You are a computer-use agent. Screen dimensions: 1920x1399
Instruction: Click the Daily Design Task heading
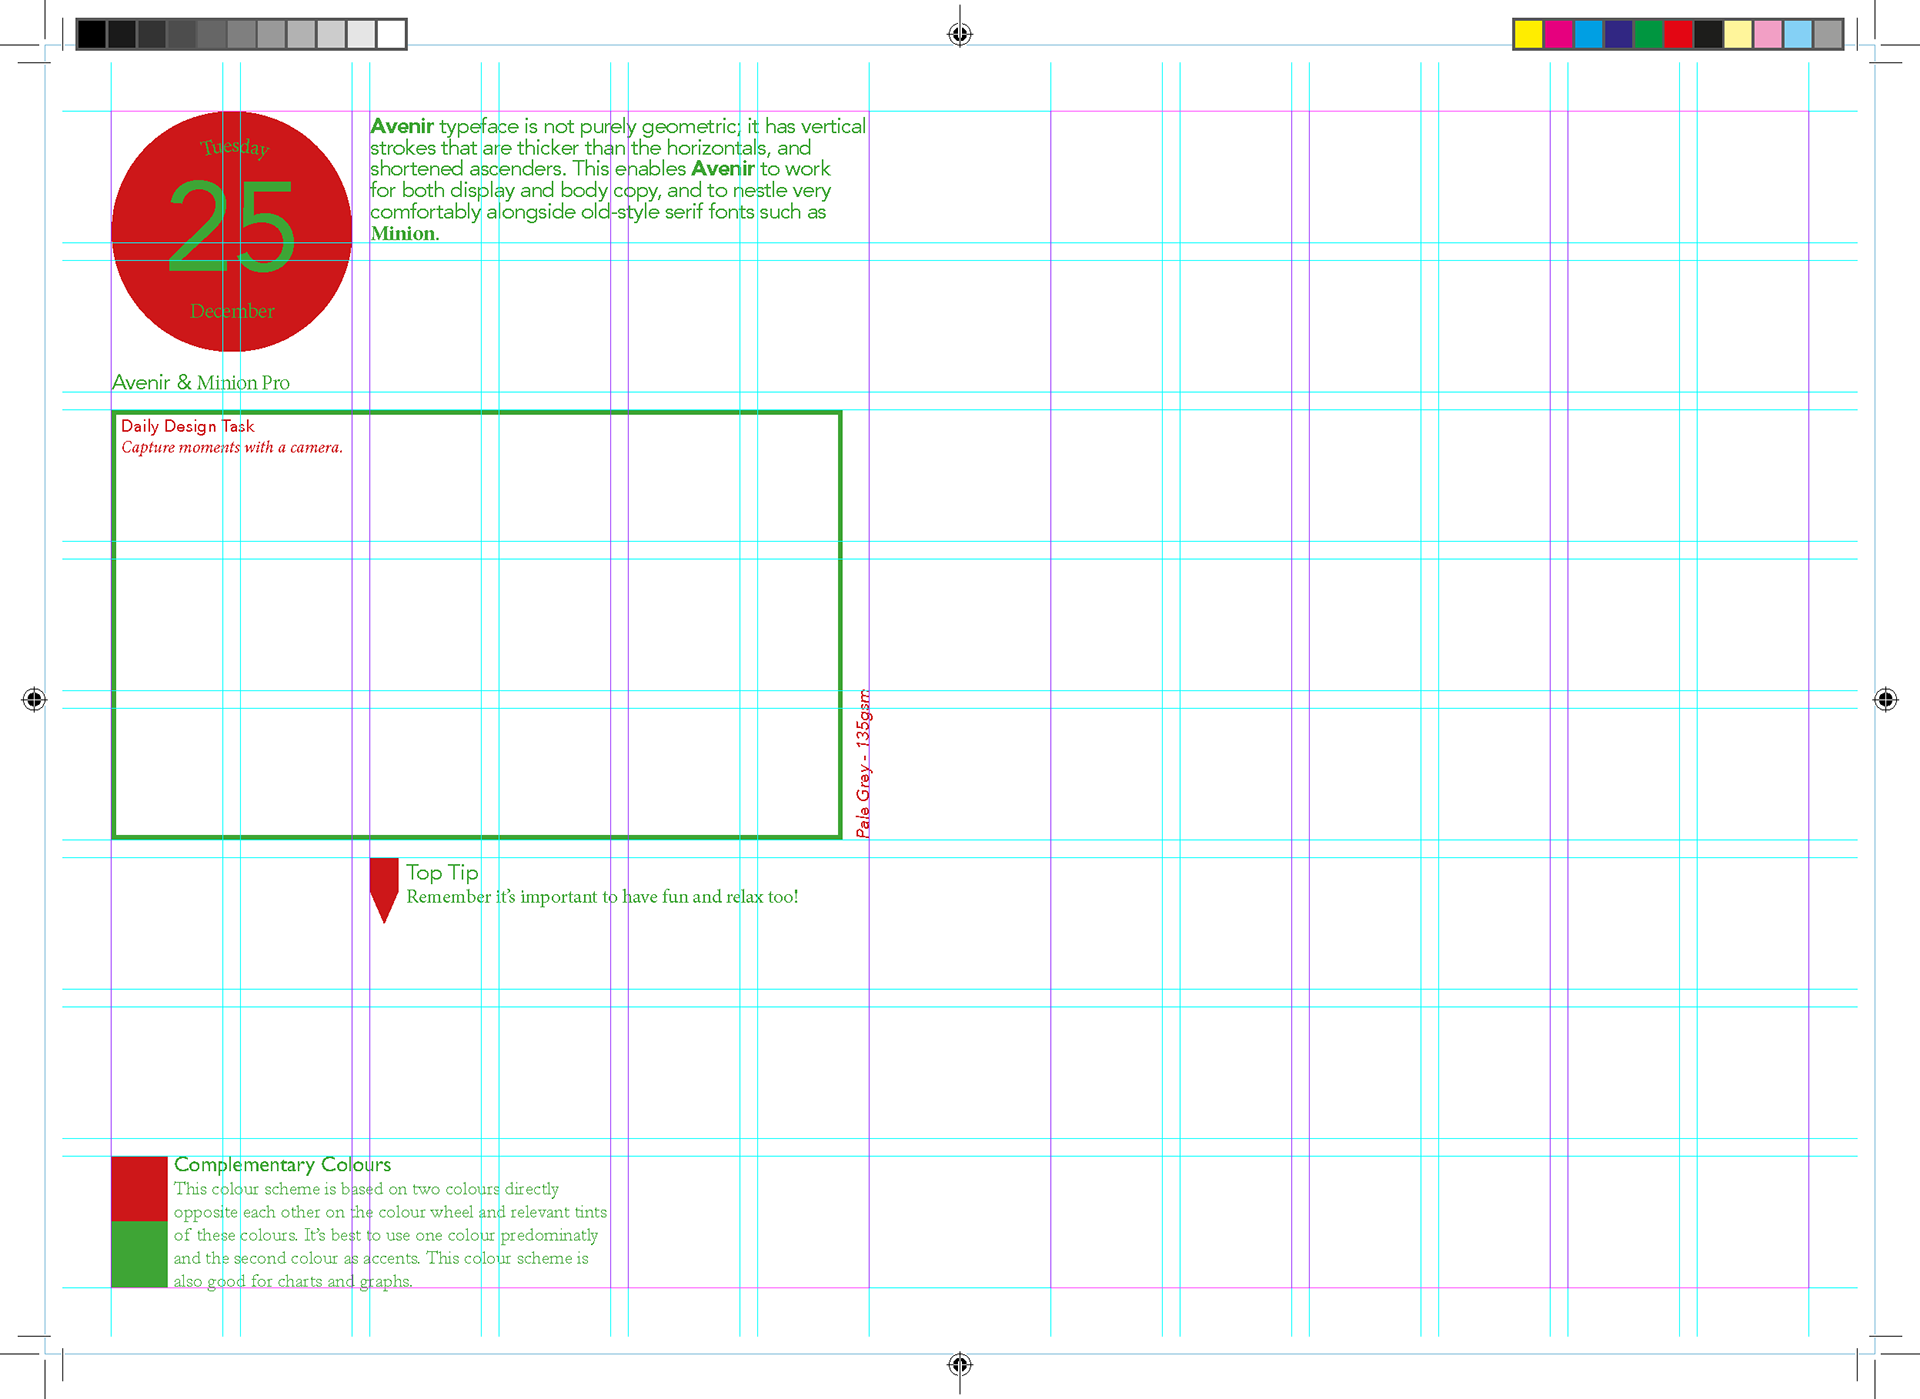point(188,426)
